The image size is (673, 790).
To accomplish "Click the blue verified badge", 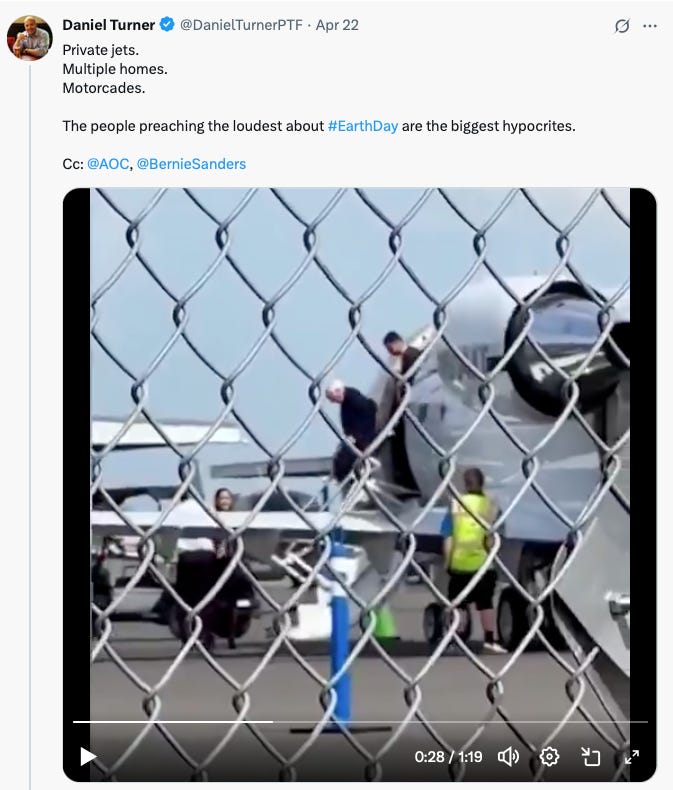I will (x=167, y=24).
